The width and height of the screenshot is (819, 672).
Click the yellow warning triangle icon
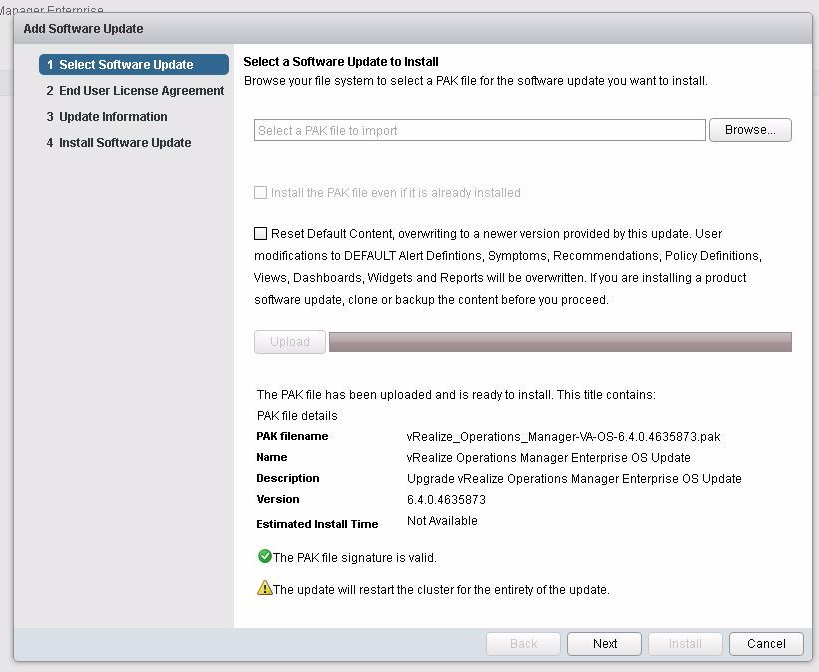[x=264, y=589]
